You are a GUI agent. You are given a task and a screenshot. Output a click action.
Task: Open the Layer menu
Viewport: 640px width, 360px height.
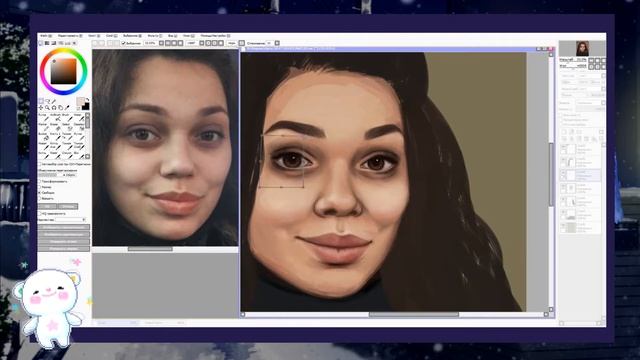coord(112,36)
